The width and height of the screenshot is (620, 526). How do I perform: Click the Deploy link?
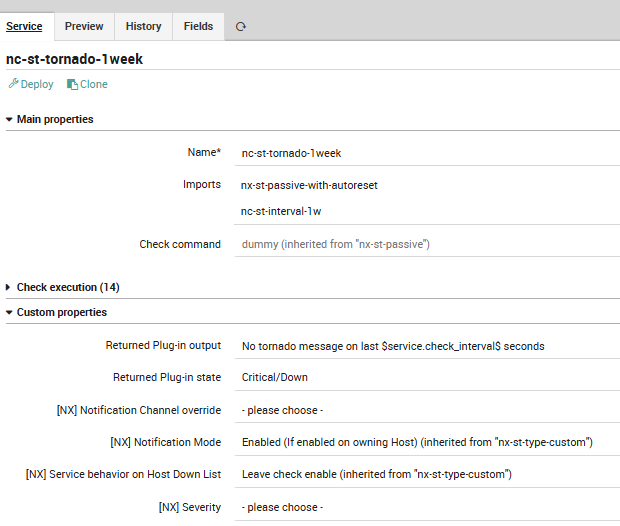pyautogui.click(x=36, y=84)
